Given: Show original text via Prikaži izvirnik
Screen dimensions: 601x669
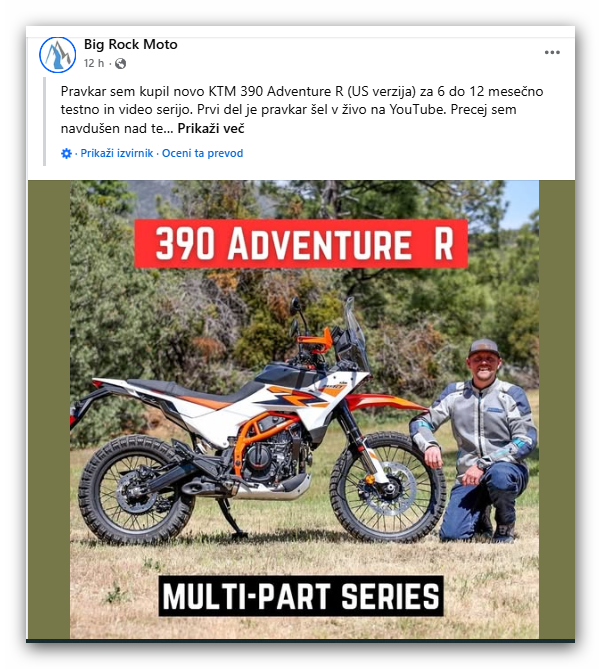Looking at the screenshot, I should (117, 153).
